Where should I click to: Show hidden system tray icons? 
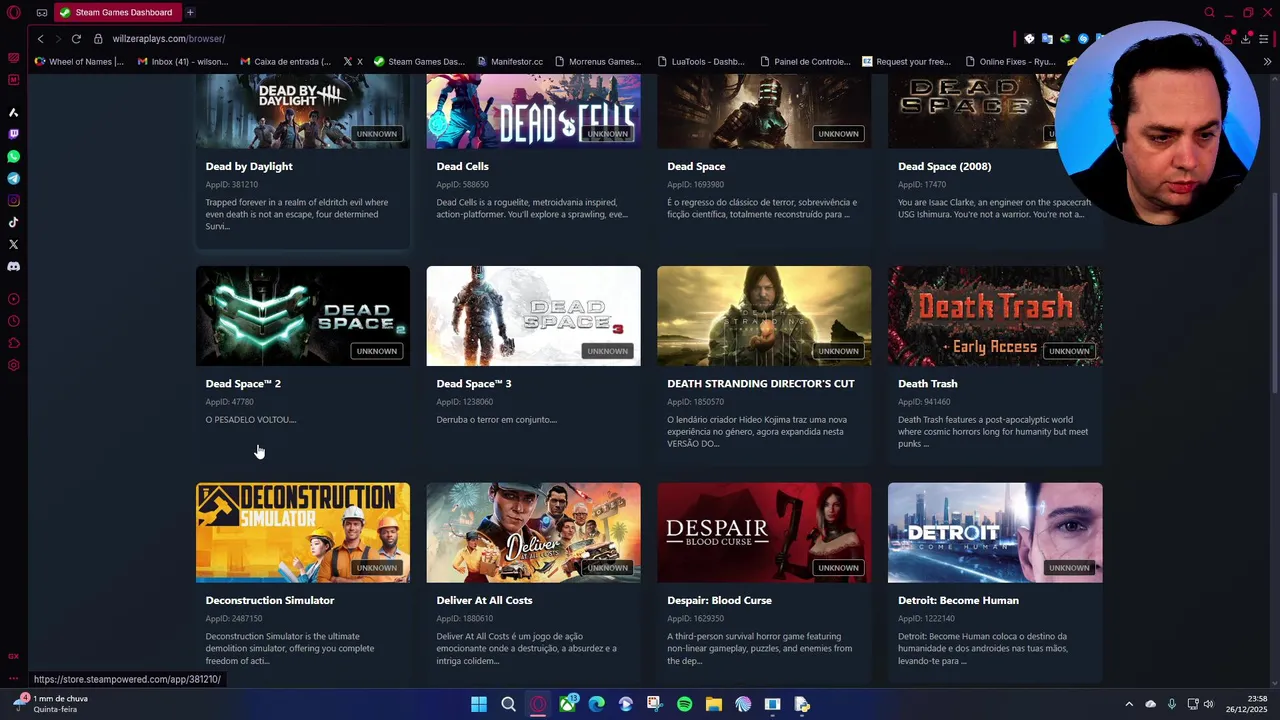(x=1129, y=704)
